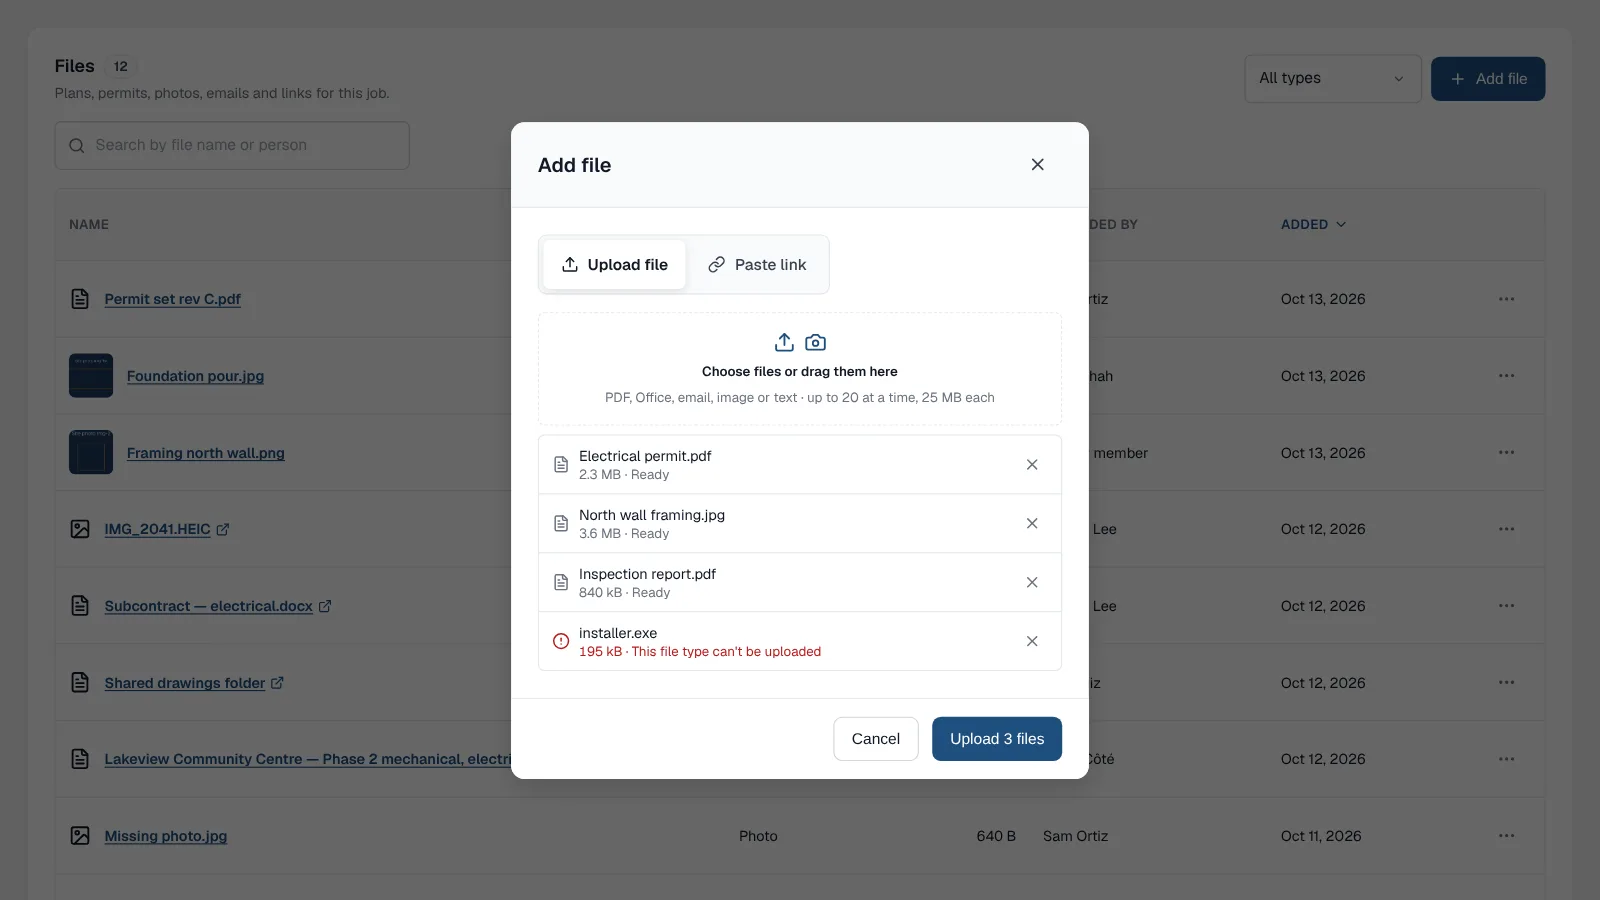Click Cancel in the Add file dialog
Screen dimensions: 1600x900
point(876,739)
